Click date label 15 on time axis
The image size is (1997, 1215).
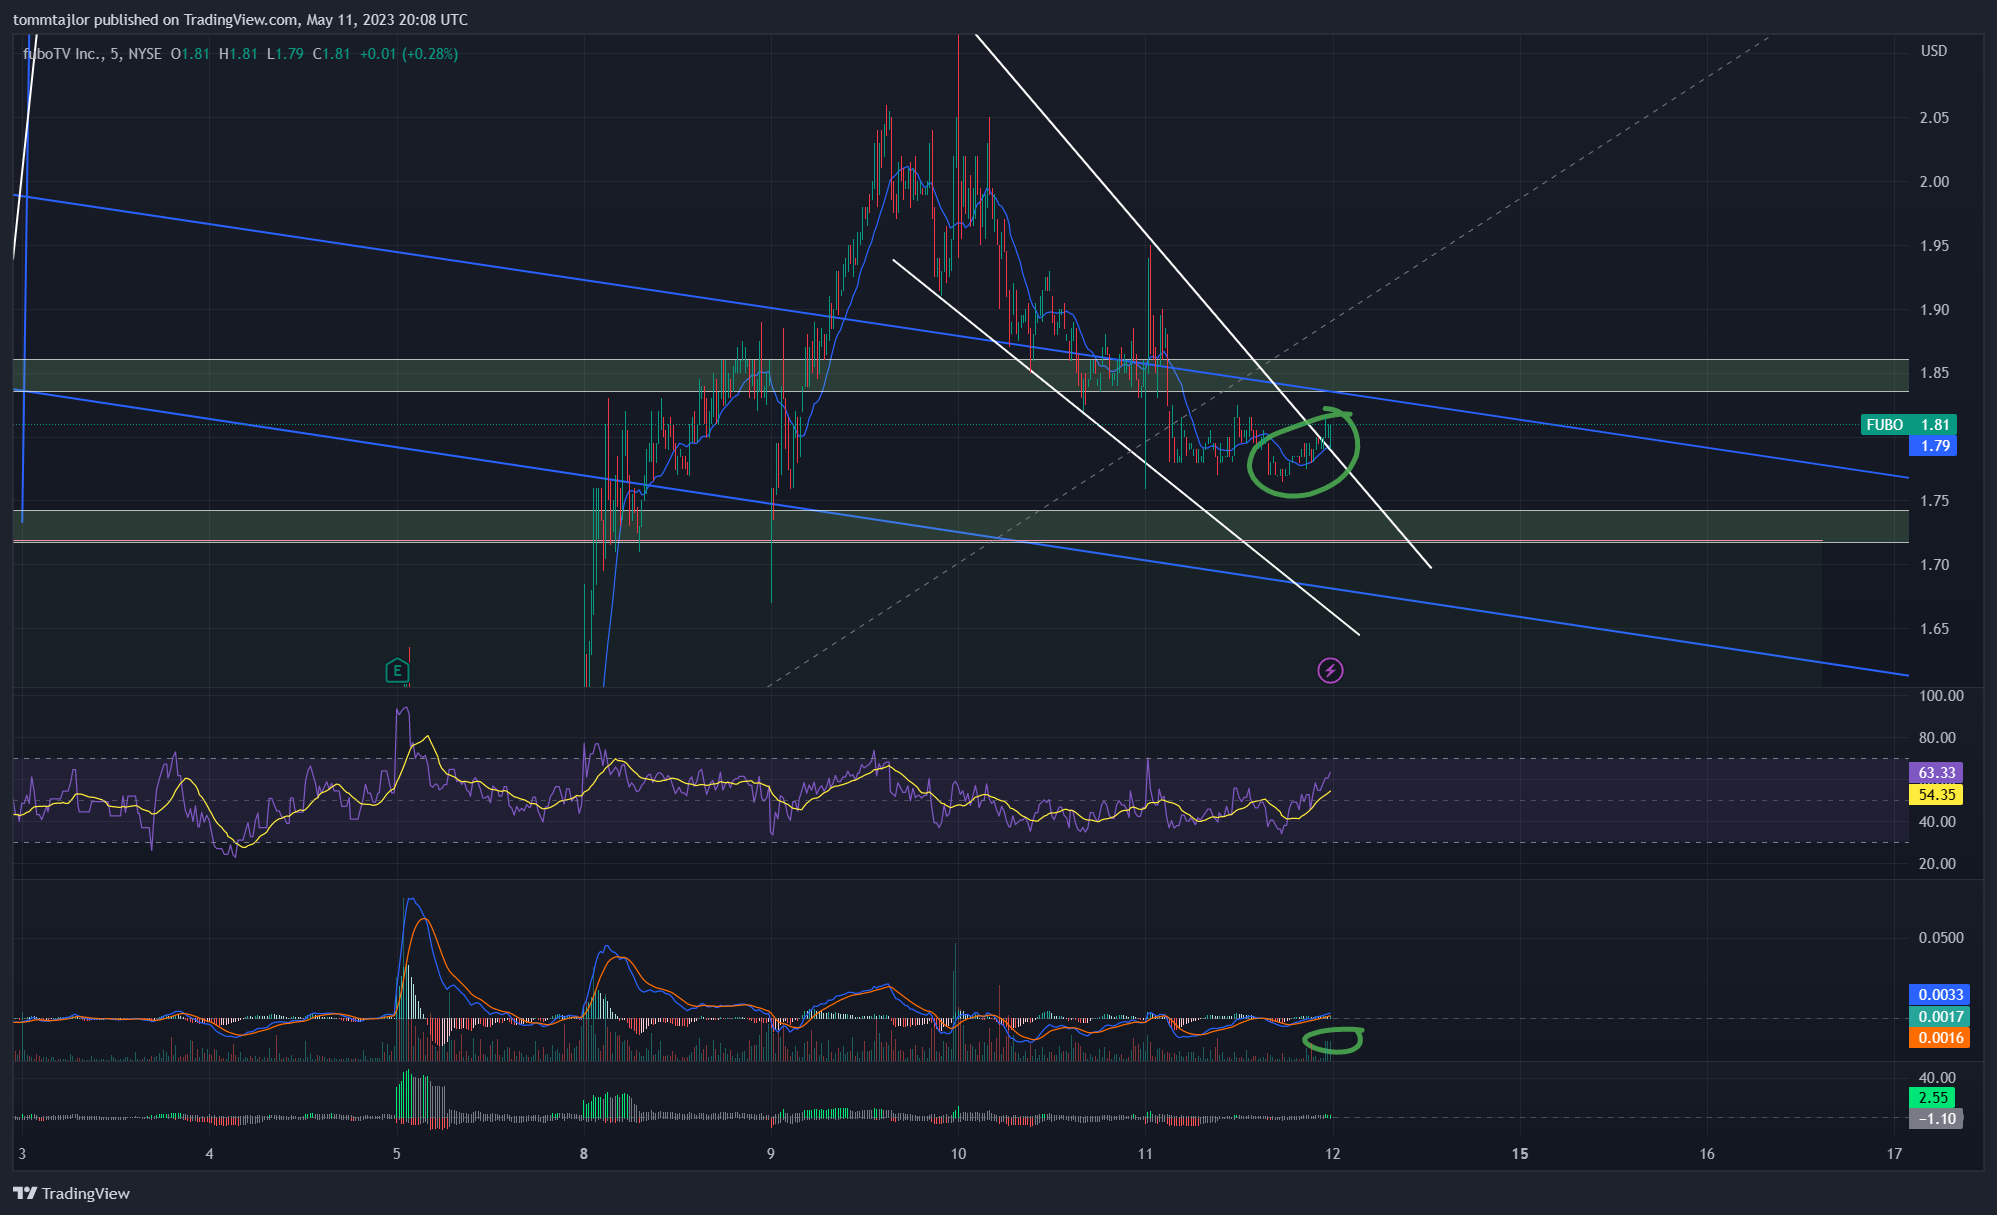(1520, 1154)
